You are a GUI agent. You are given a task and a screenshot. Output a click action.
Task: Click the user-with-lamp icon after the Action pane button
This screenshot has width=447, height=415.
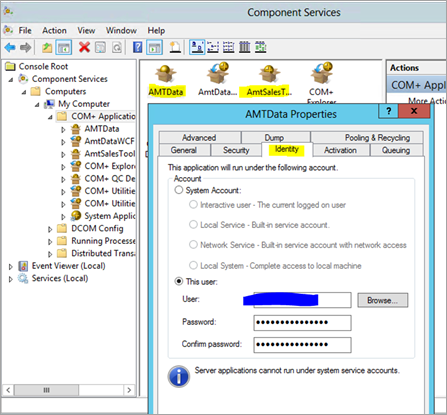click(175, 47)
